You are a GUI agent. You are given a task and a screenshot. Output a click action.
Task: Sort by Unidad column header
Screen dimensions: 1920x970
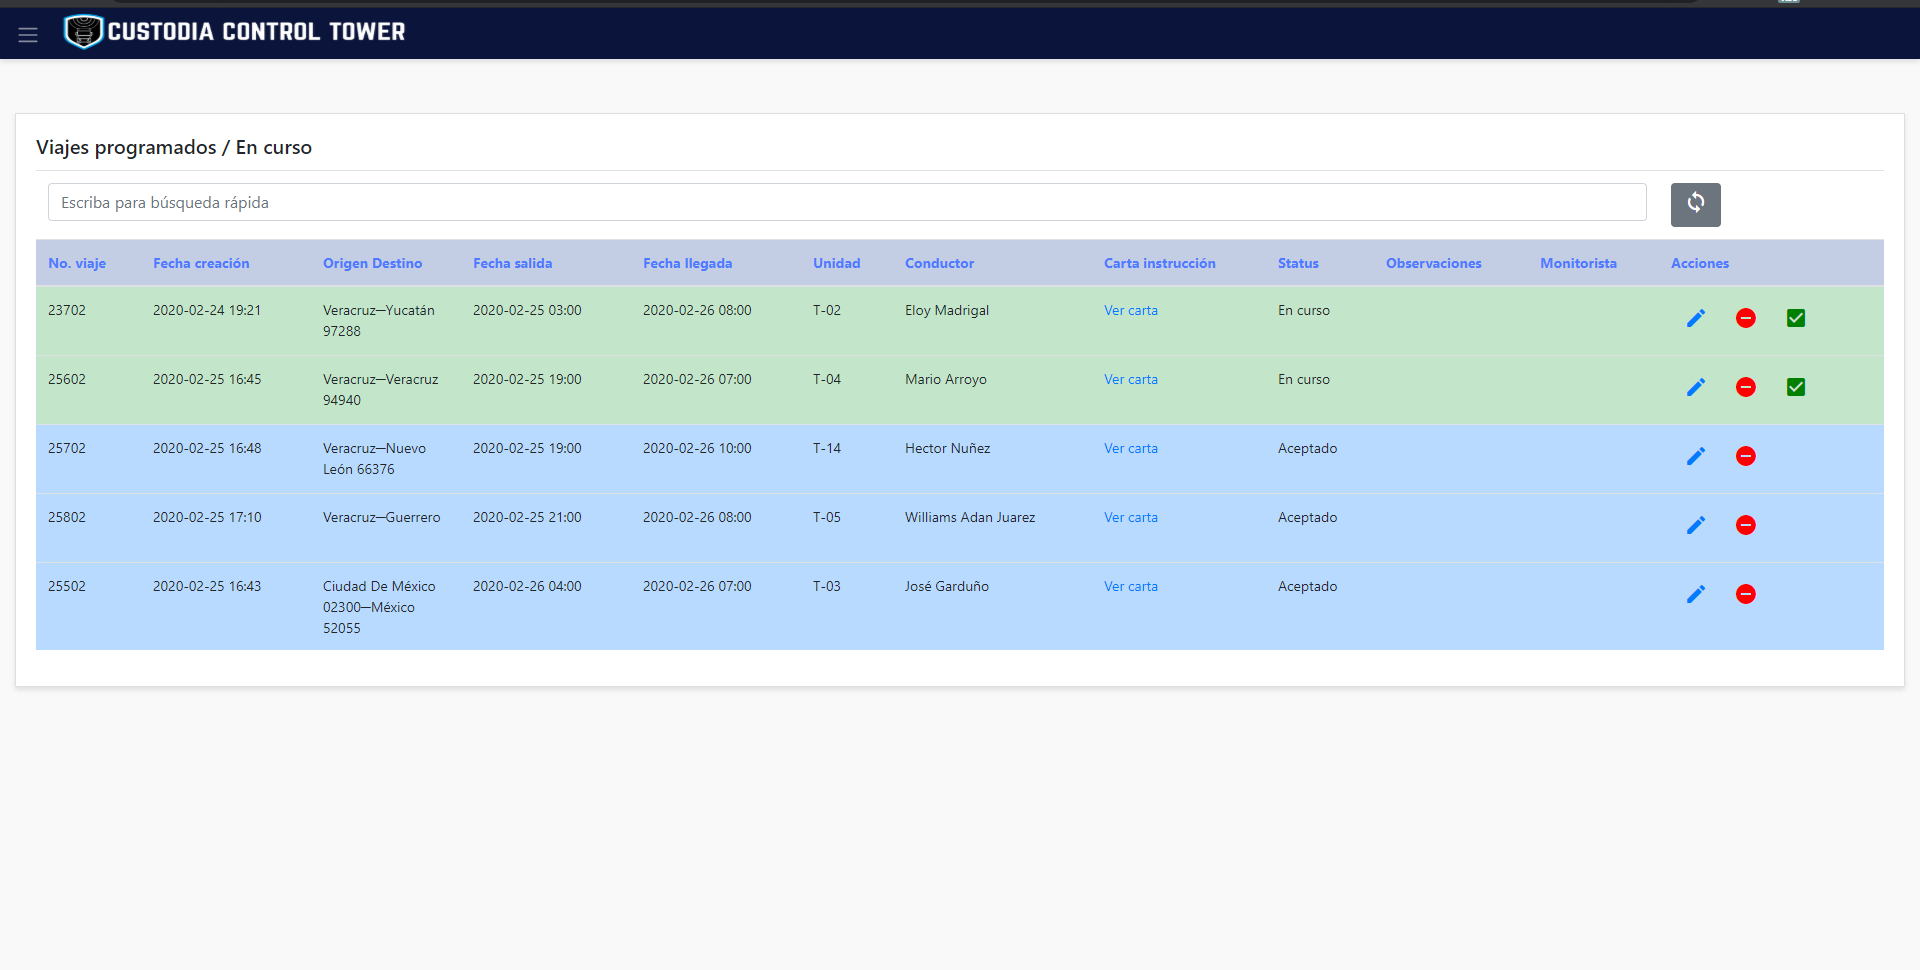tap(836, 263)
